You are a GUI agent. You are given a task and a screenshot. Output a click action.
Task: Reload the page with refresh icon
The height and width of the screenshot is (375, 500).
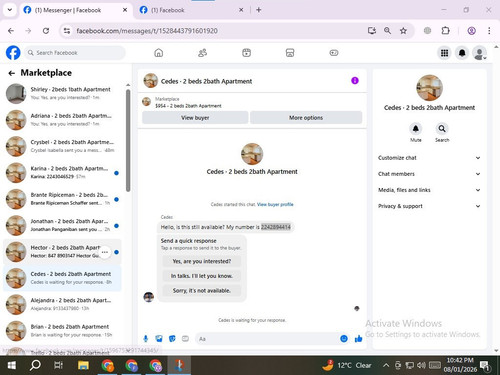click(46, 31)
